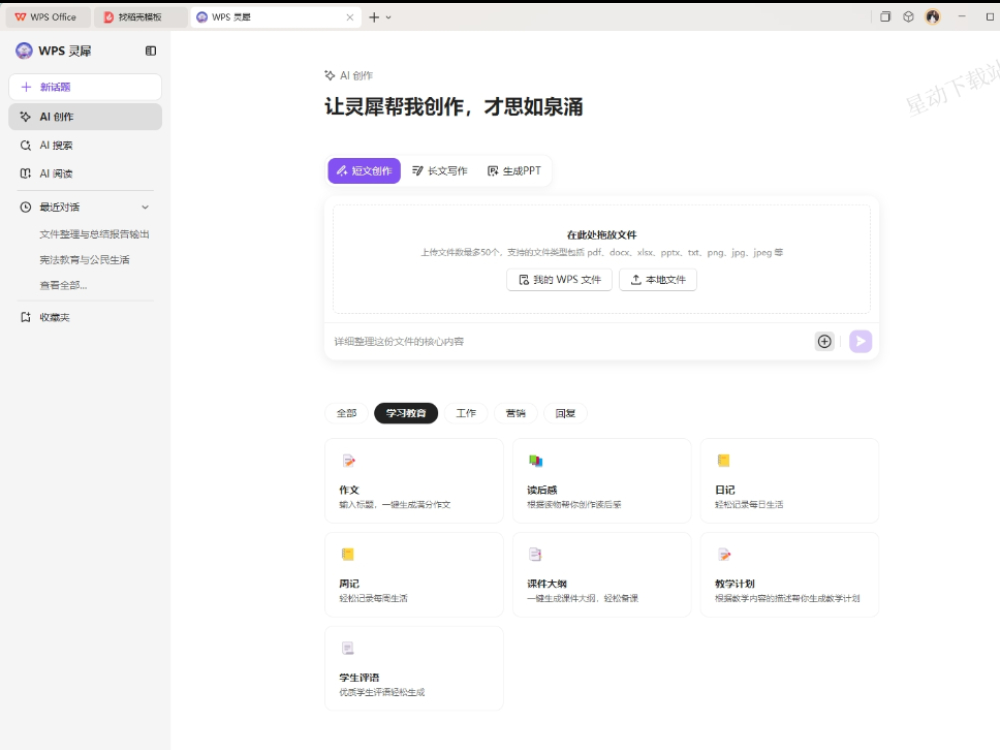The height and width of the screenshot is (750, 1000).
Task: Start a 新话题 new topic
Action: point(85,87)
